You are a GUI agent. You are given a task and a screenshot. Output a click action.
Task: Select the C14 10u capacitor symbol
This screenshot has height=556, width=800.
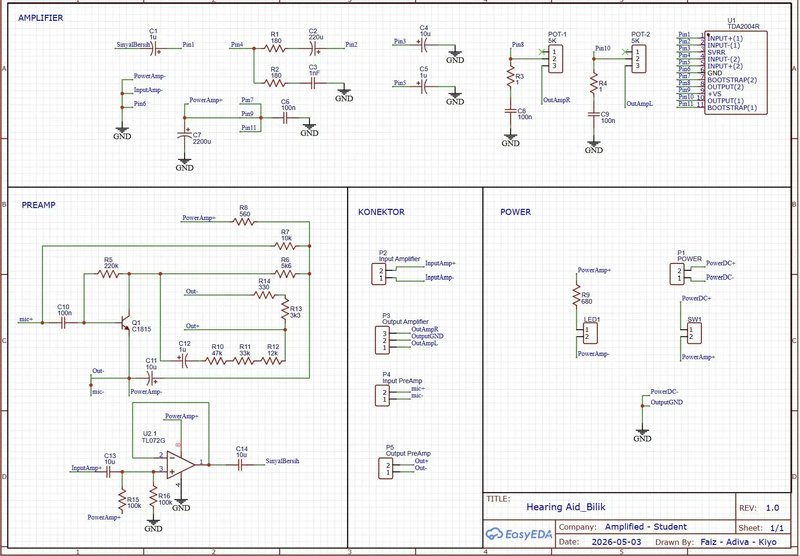pos(240,465)
